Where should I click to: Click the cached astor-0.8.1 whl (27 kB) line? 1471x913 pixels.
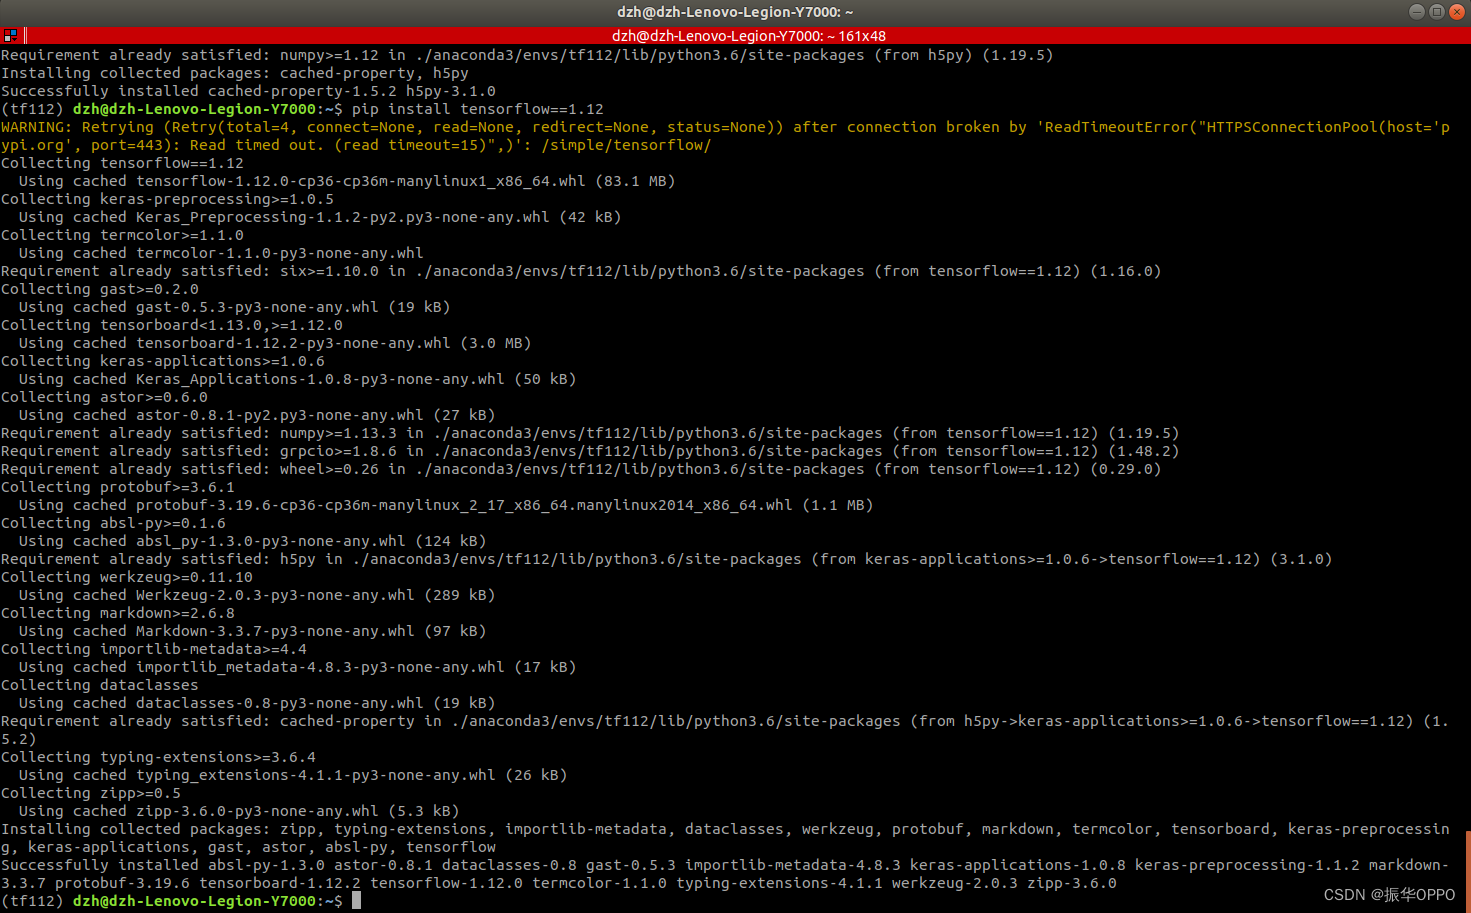click(257, 415)
